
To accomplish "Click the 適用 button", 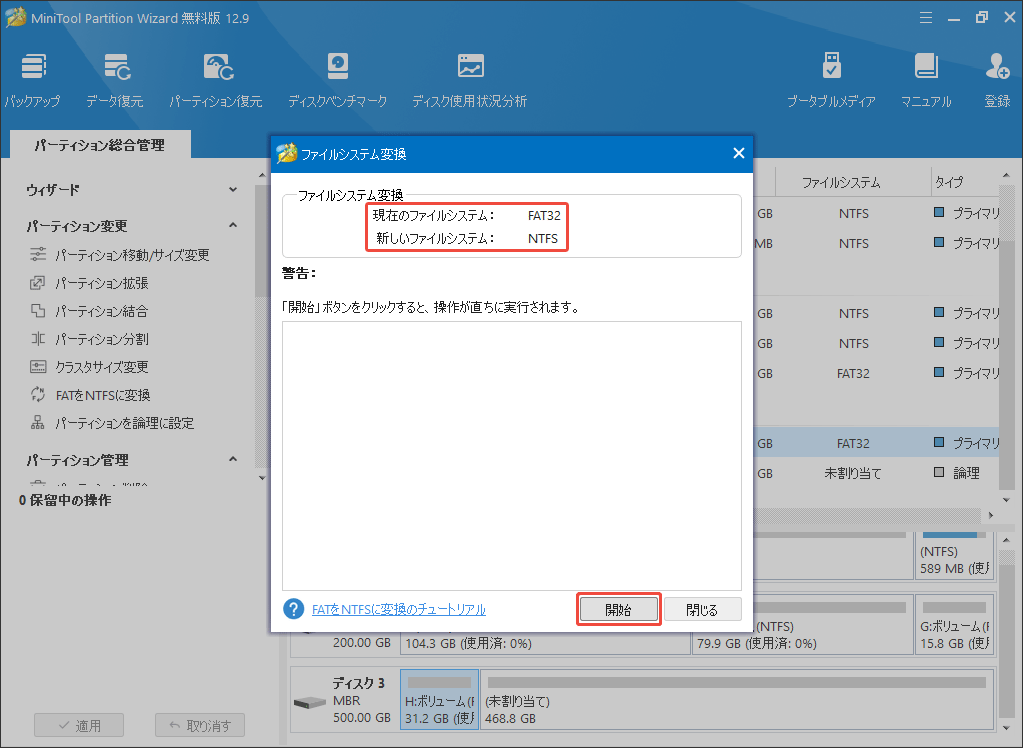I will pos(79,725).
